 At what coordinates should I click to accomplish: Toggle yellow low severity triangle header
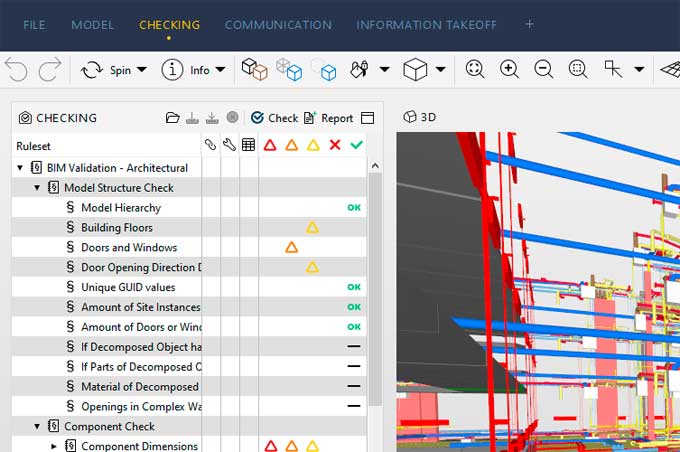coord(314,145)
